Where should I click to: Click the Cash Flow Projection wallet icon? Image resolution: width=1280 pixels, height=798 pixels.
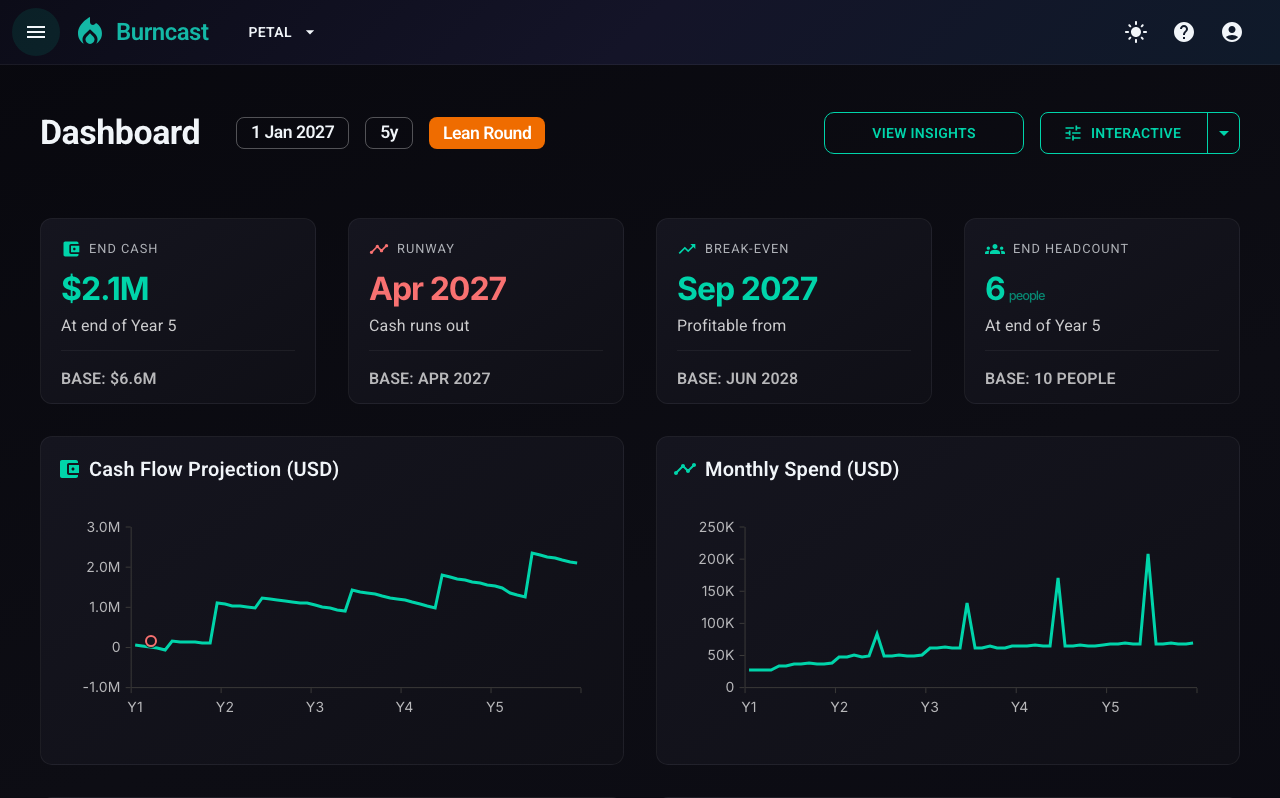tap(69, 469)
